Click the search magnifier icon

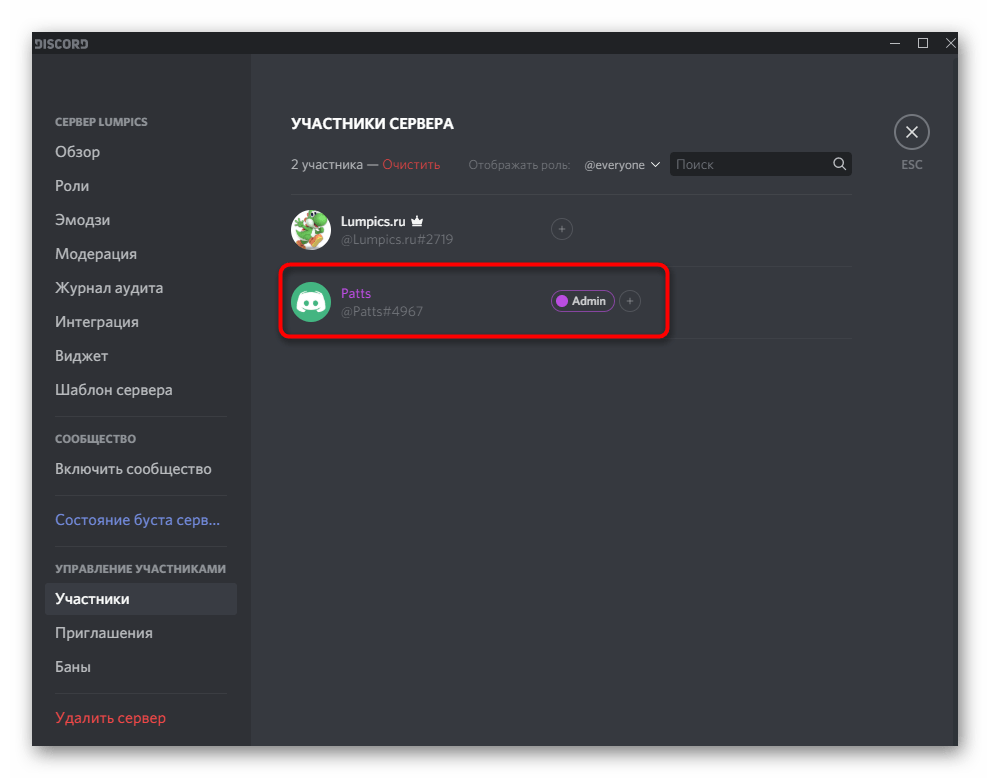tap(840, 164)
